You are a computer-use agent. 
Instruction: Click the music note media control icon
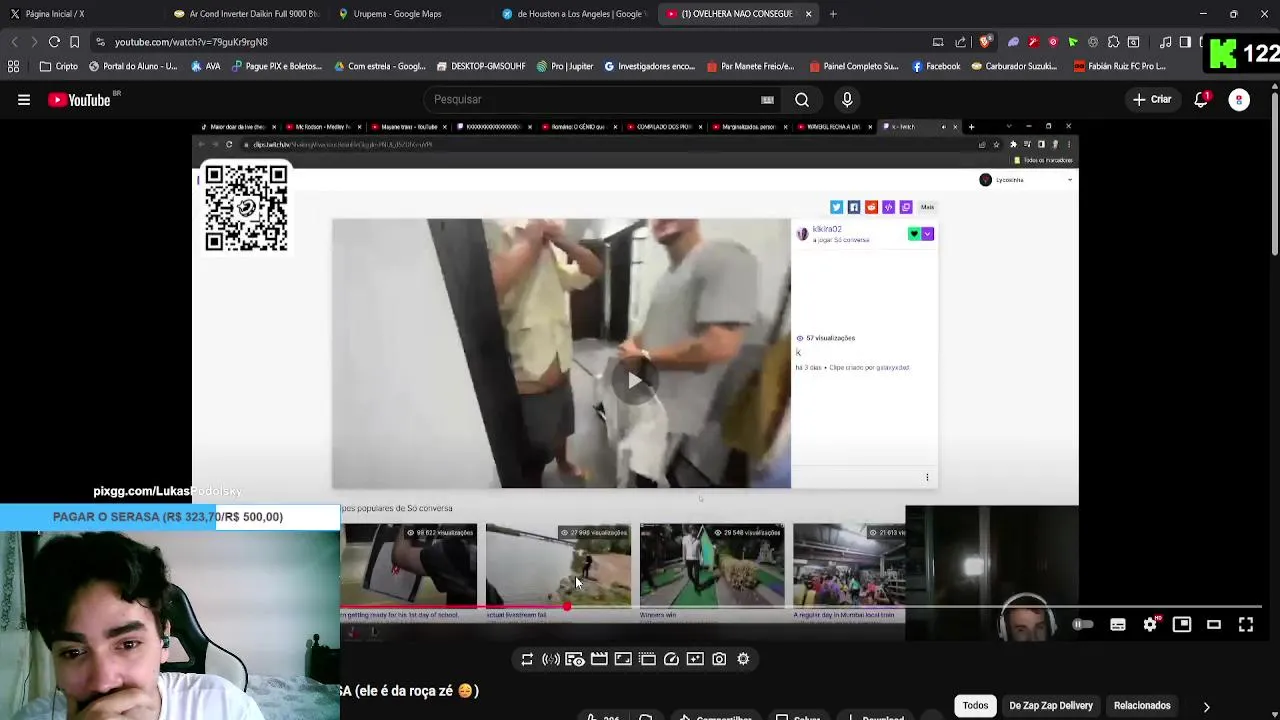pyautogui.click(x=1165, y=42)
